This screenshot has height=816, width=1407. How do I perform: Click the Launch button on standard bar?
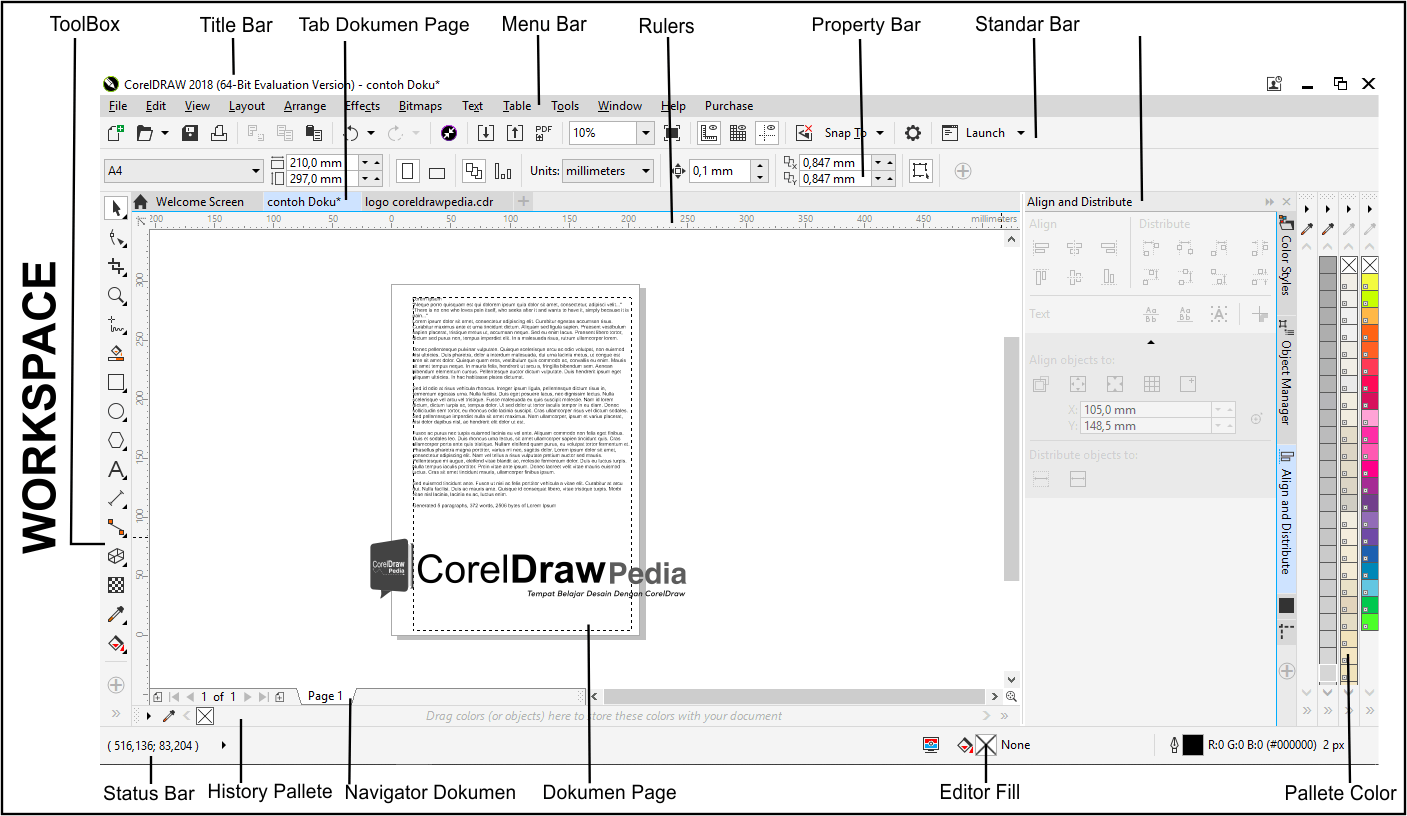click(x=983, y=132)
